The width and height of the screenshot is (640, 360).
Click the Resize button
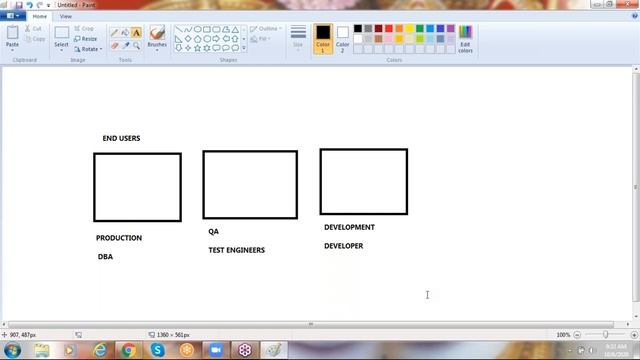coord(86,39)
